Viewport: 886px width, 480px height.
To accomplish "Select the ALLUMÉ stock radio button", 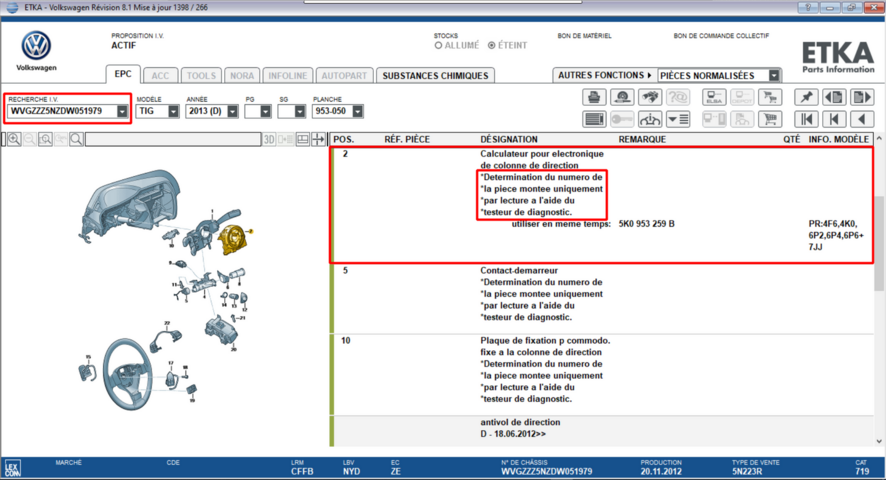I will 438,45.
